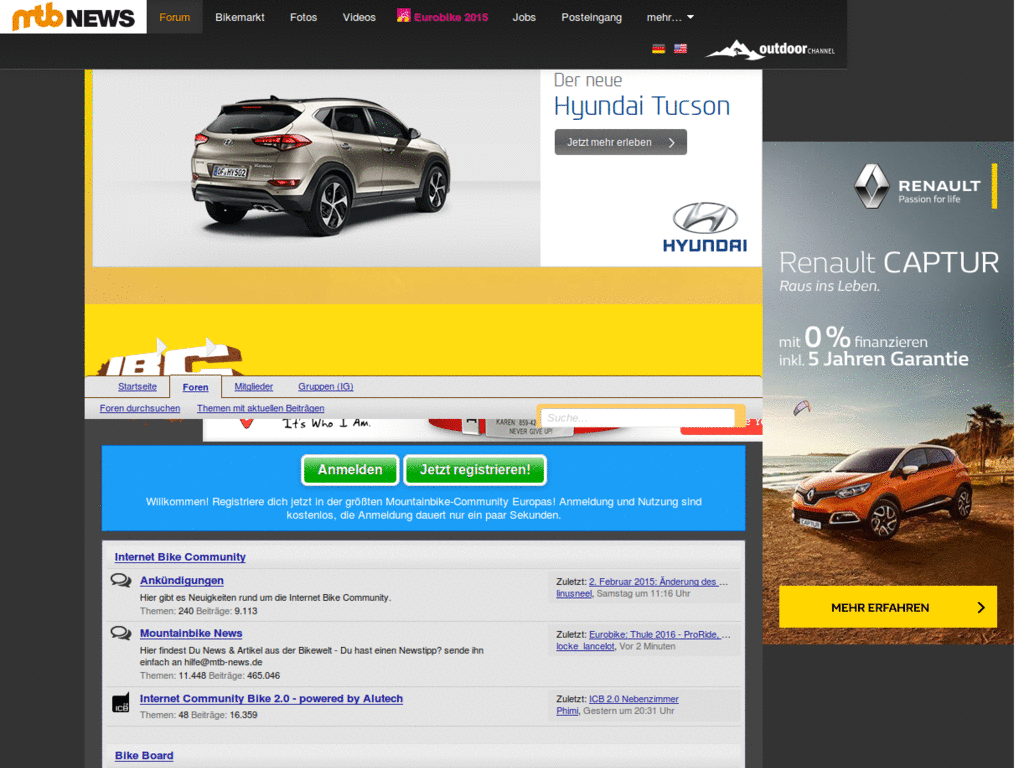Open the Bike Board category link
The image size is (1024, 768).
point(144,756)
